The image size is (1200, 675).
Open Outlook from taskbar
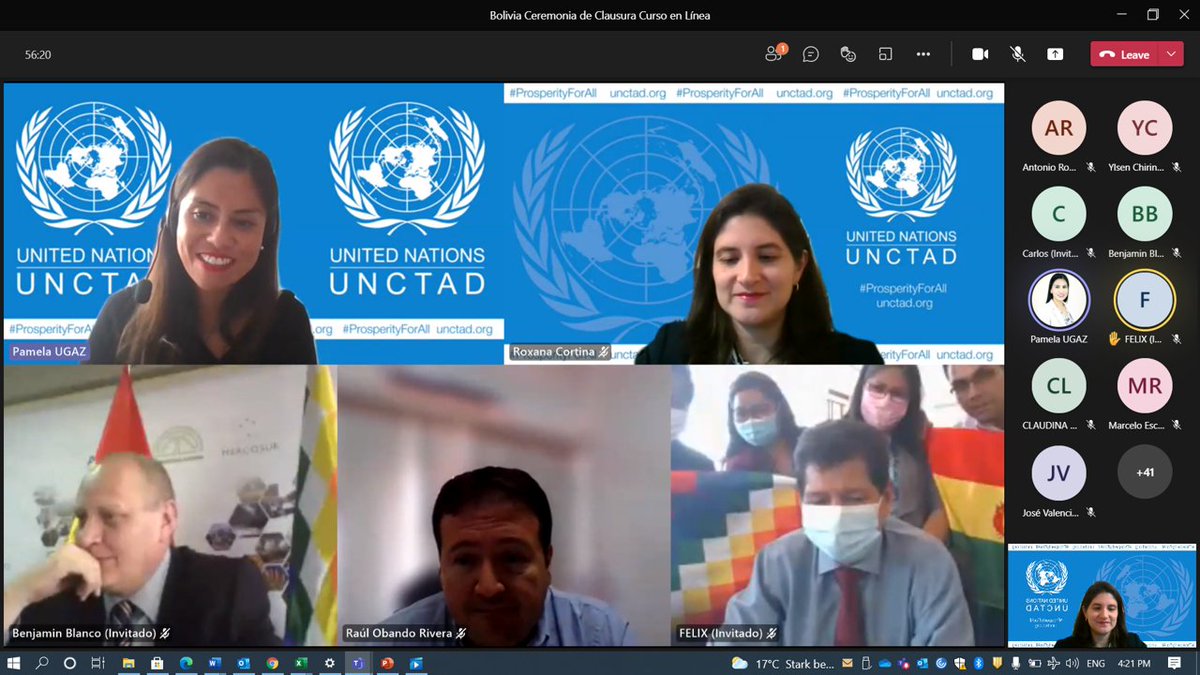(244, 663)
